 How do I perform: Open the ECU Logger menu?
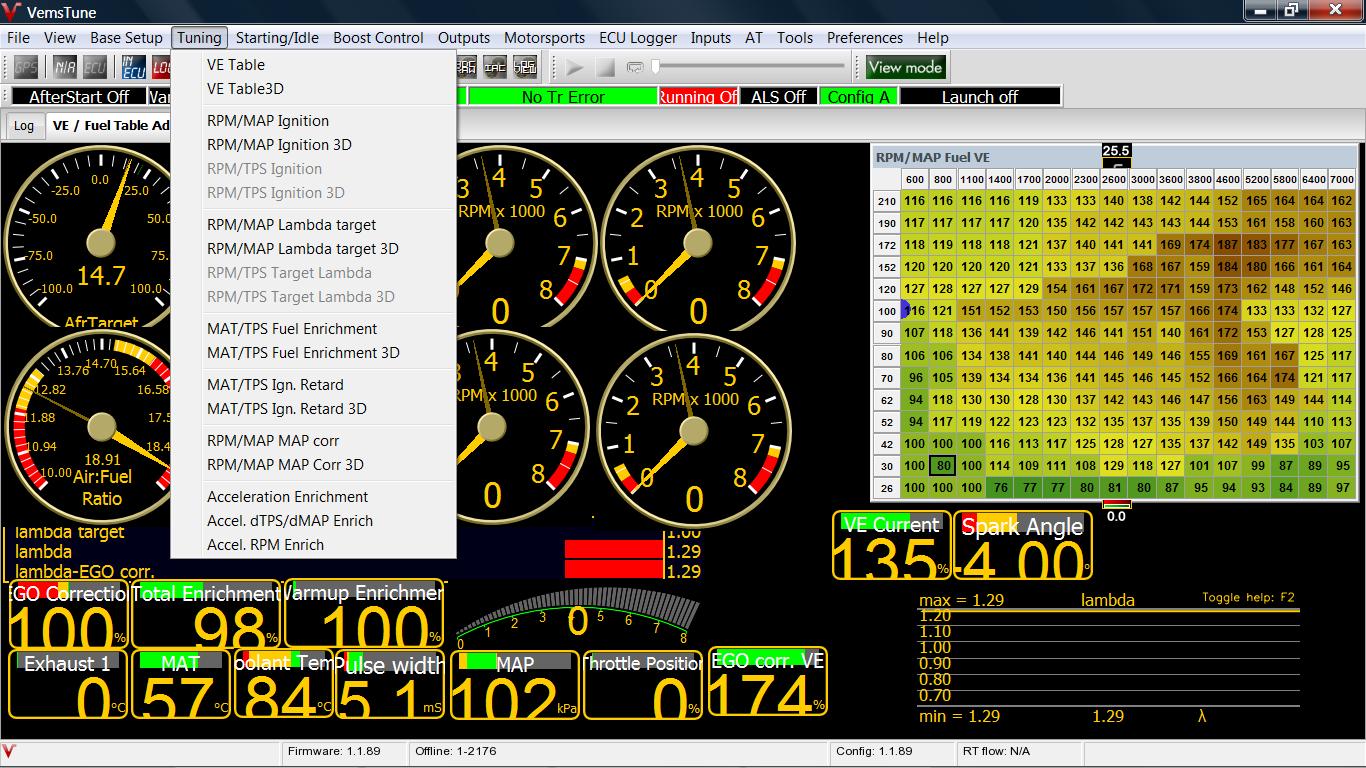click(x=638, y=38)
